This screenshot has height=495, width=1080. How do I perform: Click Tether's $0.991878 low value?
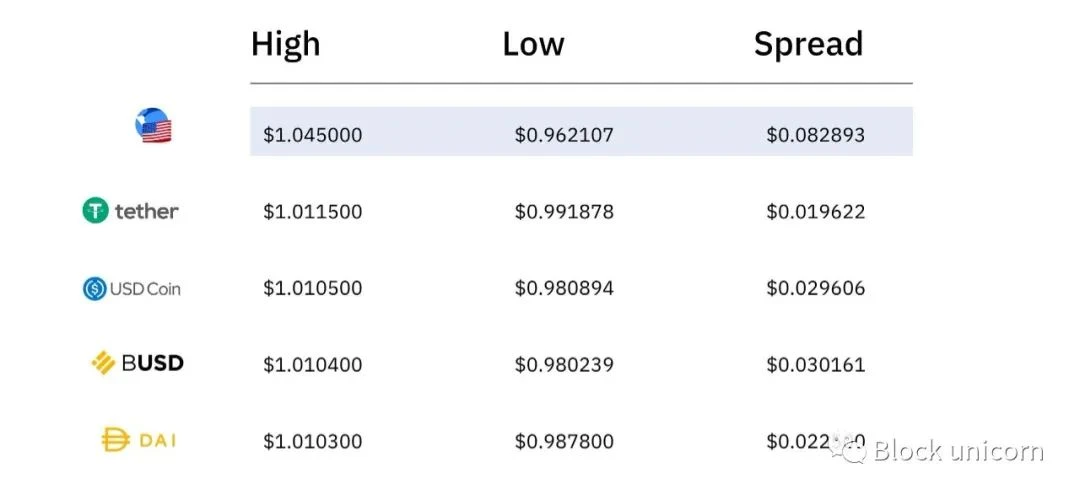(x=564, y=211)
